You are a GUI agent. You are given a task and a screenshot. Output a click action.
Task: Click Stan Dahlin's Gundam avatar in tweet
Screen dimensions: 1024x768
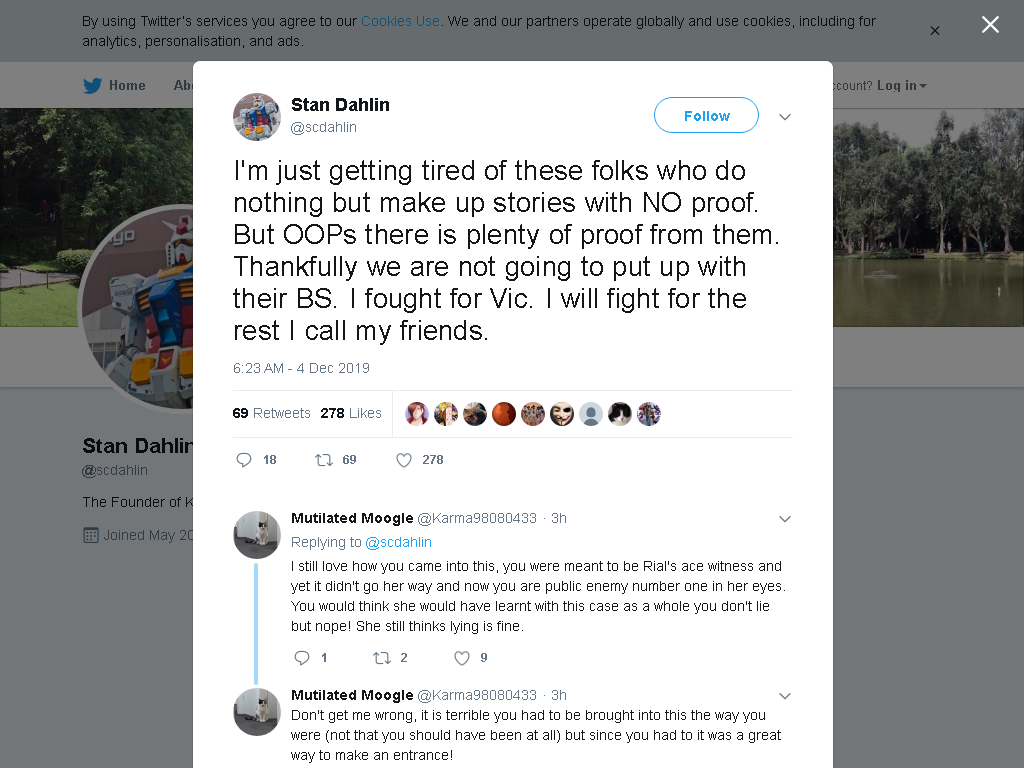click(257, 117)
